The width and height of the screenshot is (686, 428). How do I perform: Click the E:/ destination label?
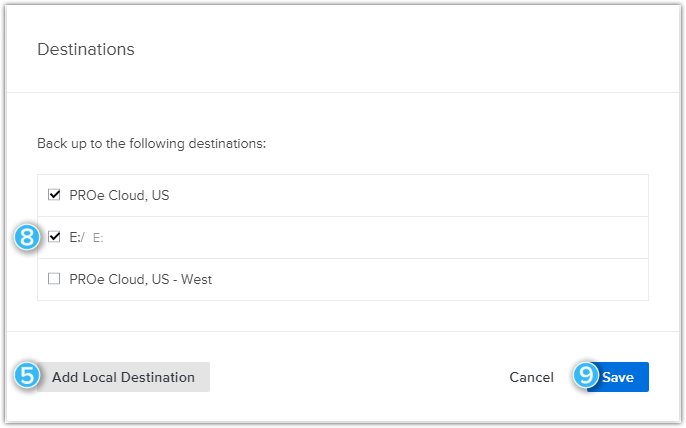click(x=77, y=237)
